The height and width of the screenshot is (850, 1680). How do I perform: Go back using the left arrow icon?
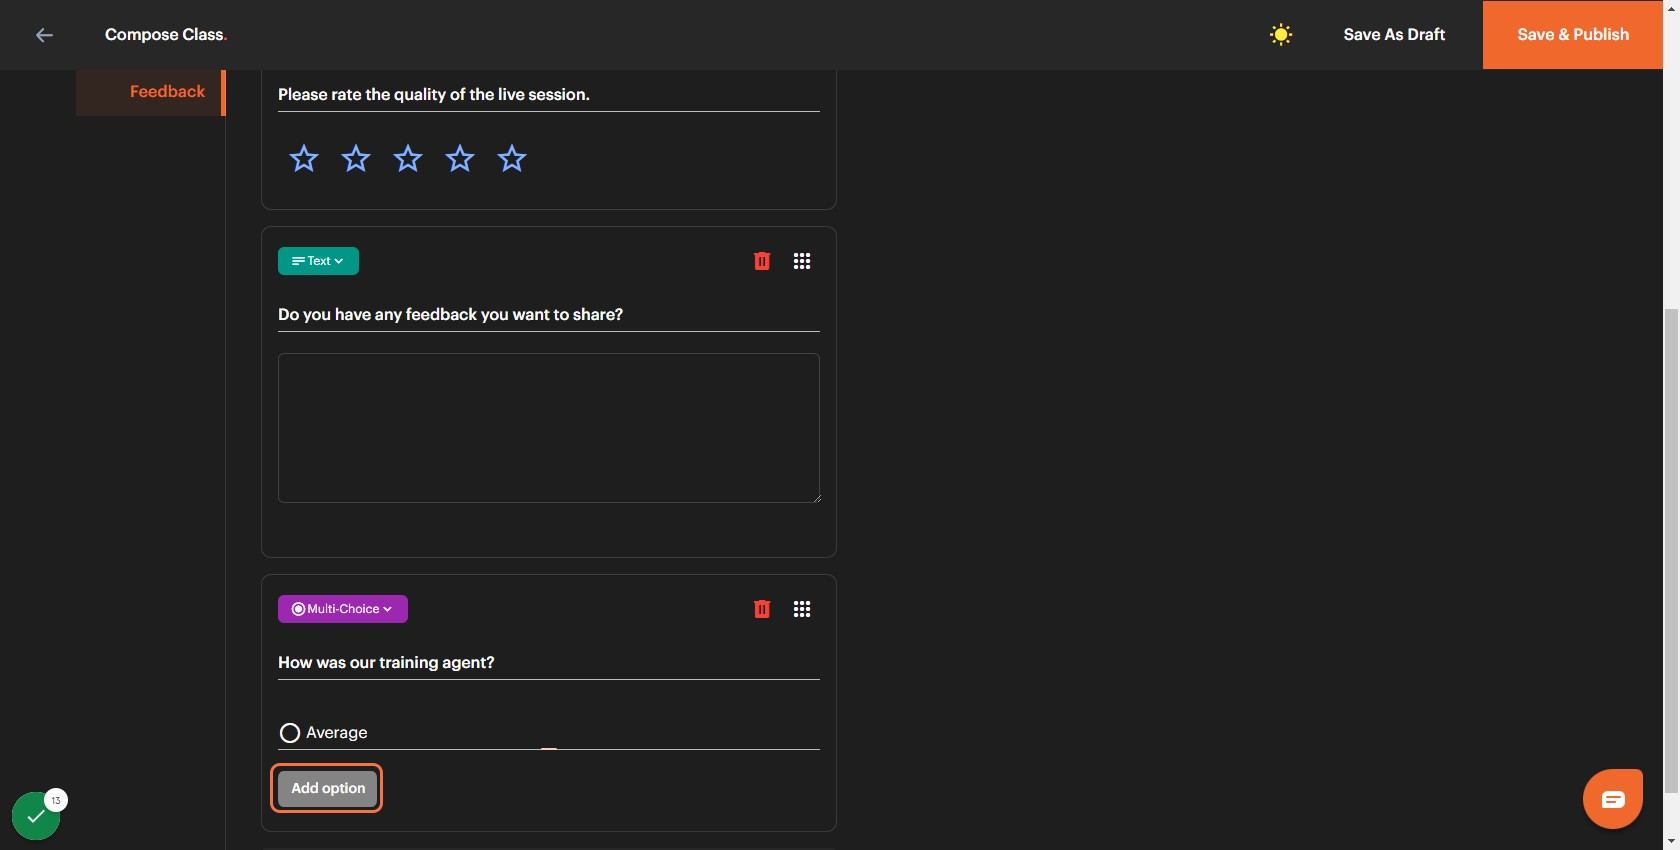[x=44, y=35]
